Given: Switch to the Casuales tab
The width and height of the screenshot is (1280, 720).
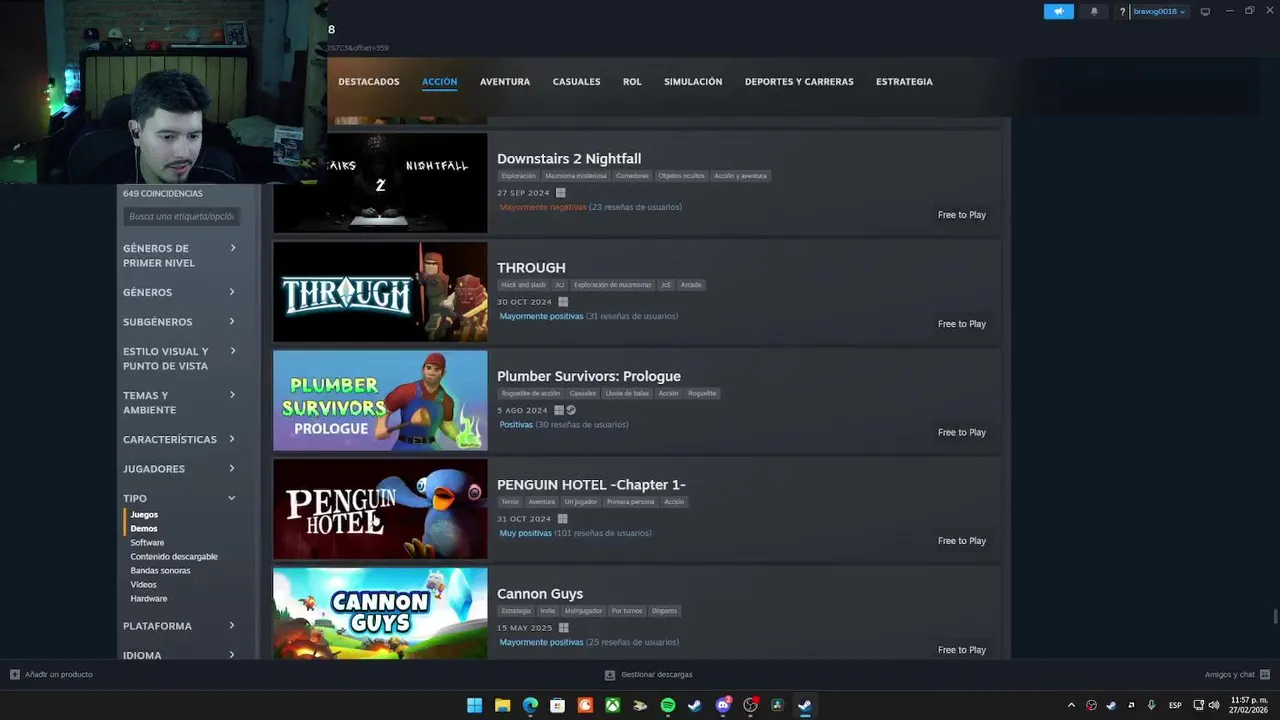Looking at the screenshot, I should (577, 82).
